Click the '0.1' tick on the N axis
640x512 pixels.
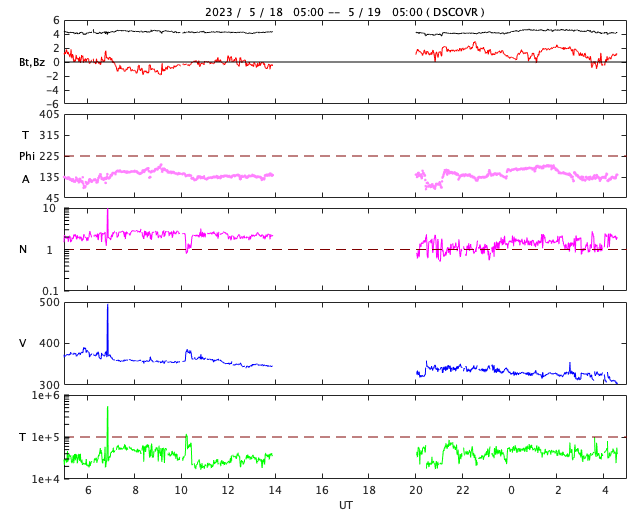pyautogui.click(x=51, y=291)
